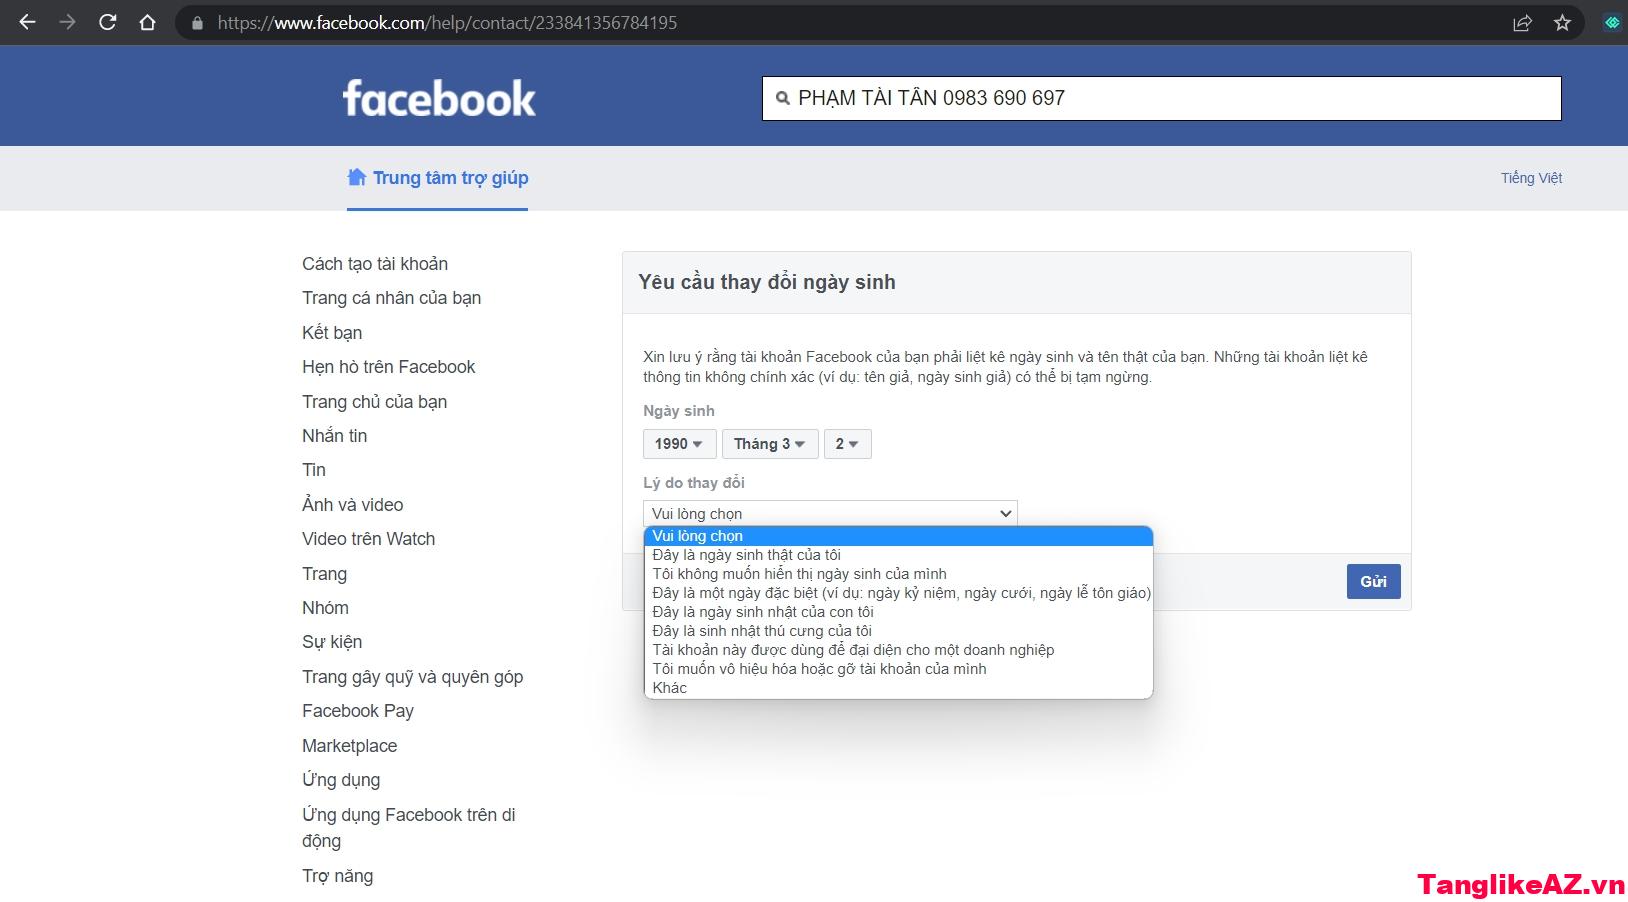Open the Marketplace sidebar link

[x=349, y=745]
